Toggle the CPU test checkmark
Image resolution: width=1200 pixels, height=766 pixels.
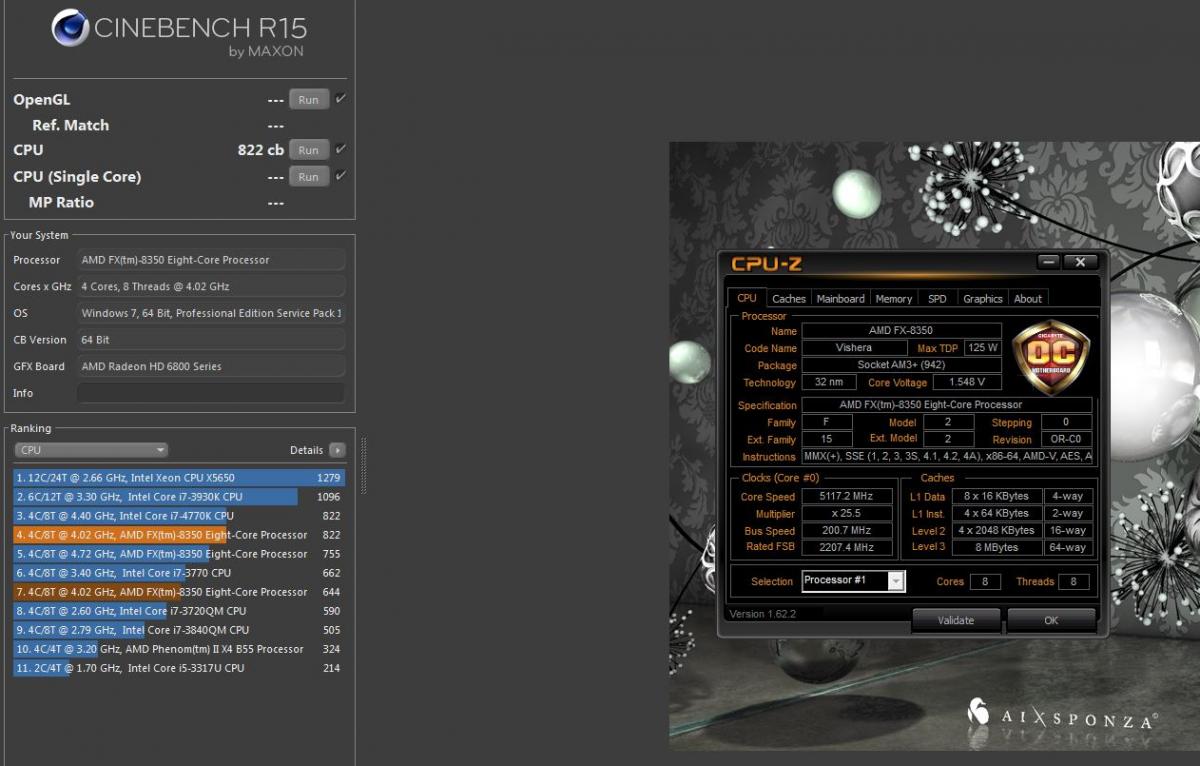341,149
